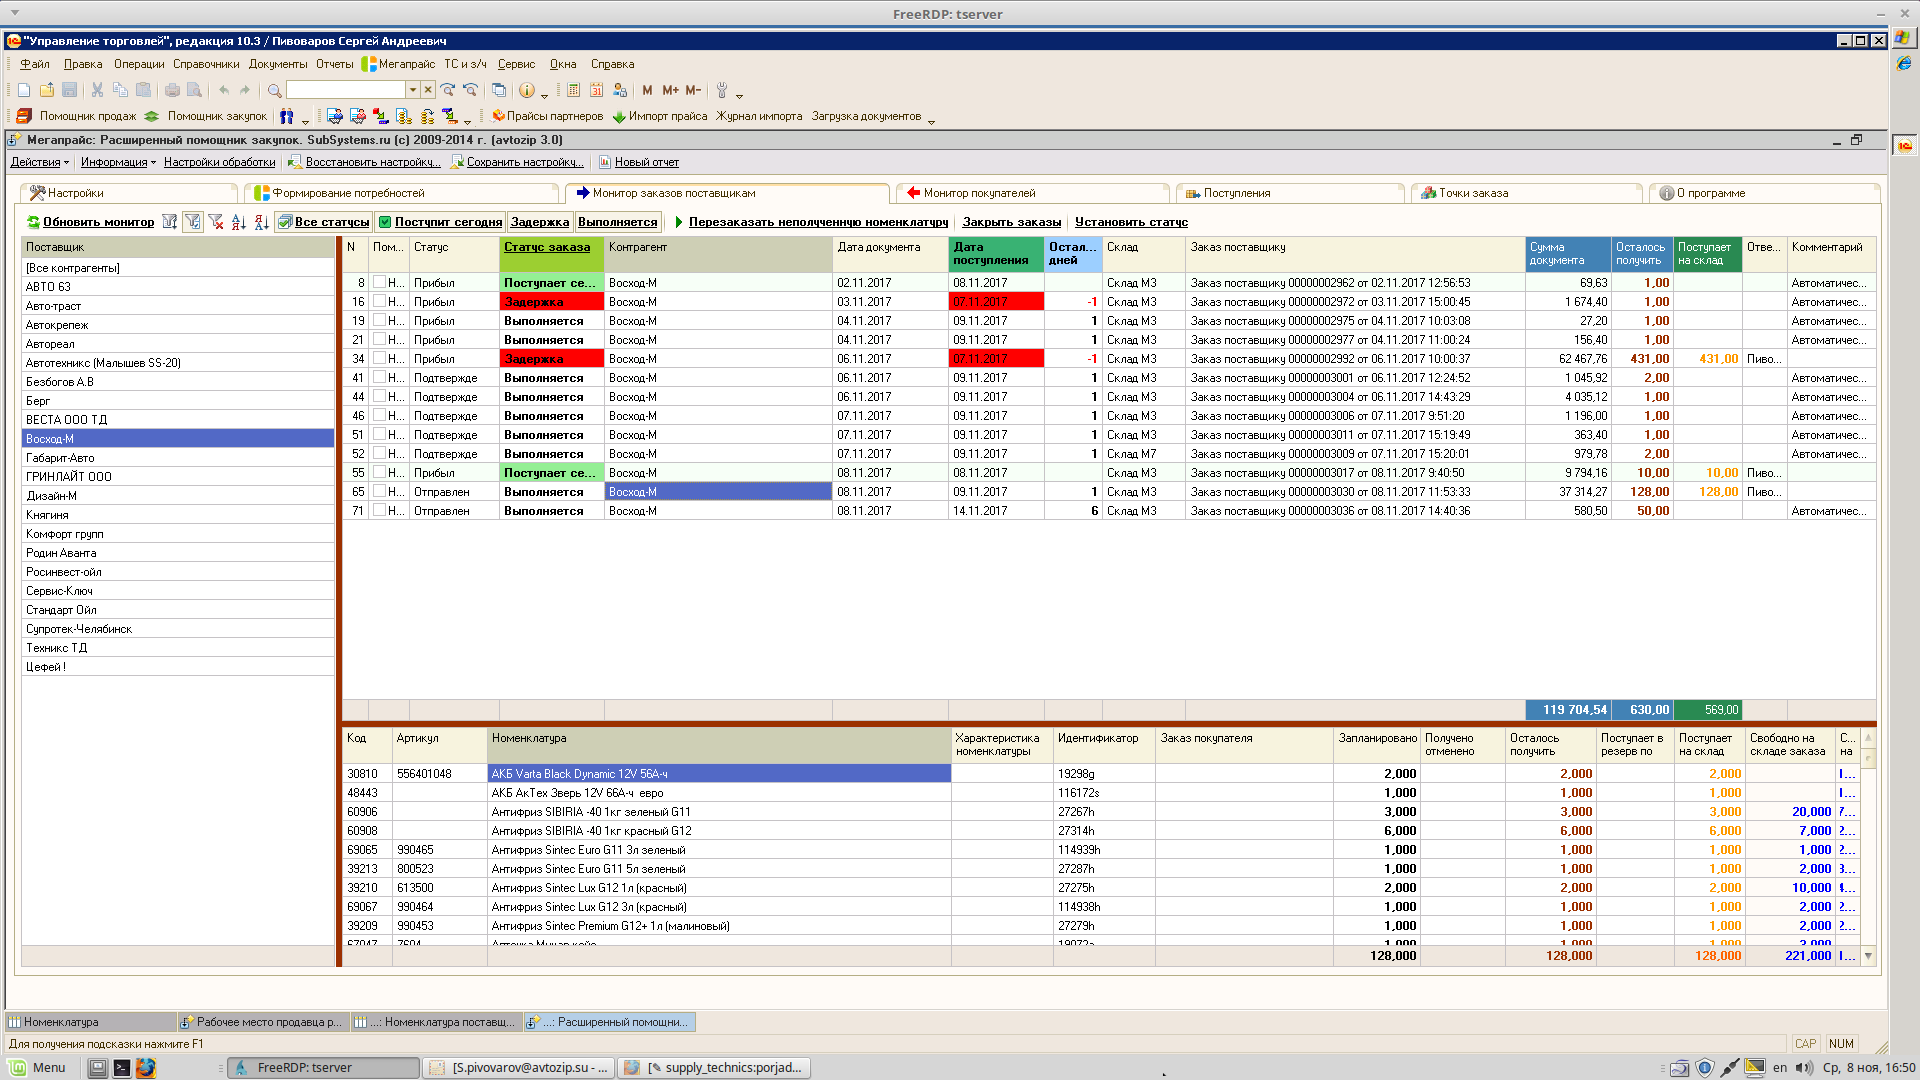This screenshot has width=1920, height=1080.
Task: Sort descending with Z-A icon
Action: [x=261, y=222]
